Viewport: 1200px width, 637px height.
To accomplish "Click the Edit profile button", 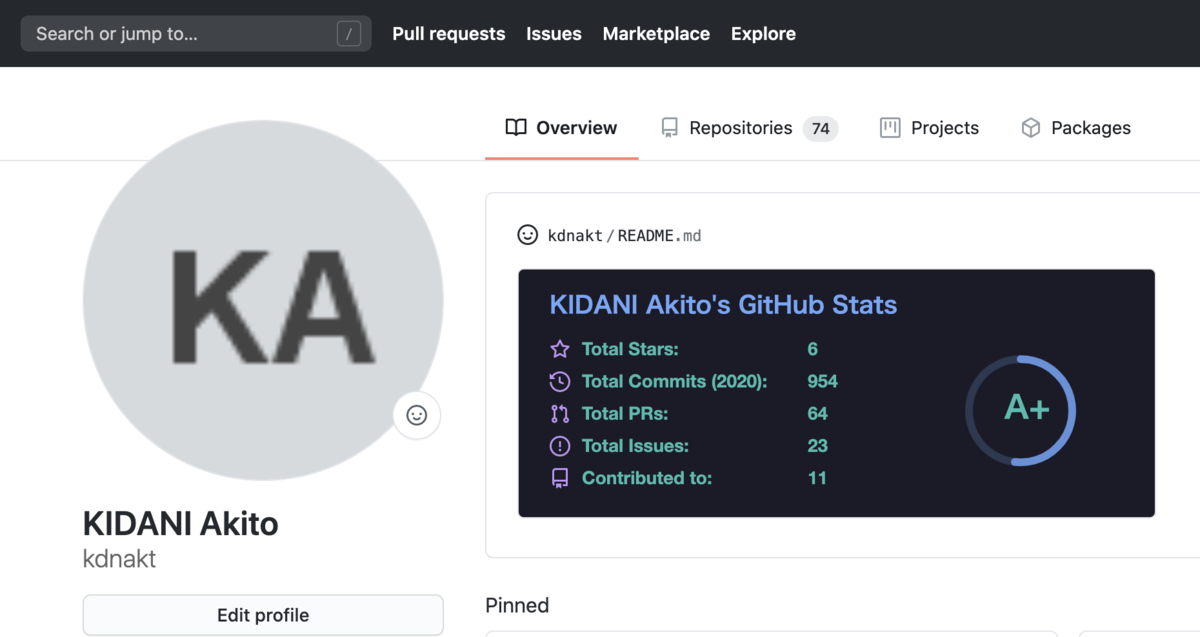I will tap(263, 615).
